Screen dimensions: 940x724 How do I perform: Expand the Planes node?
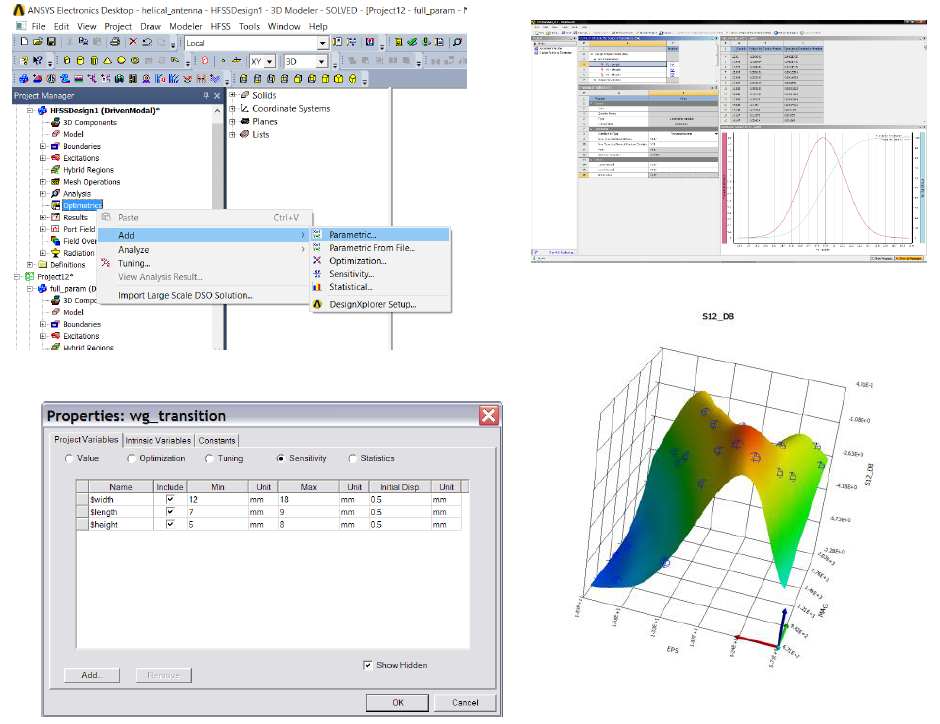(233, 122)
